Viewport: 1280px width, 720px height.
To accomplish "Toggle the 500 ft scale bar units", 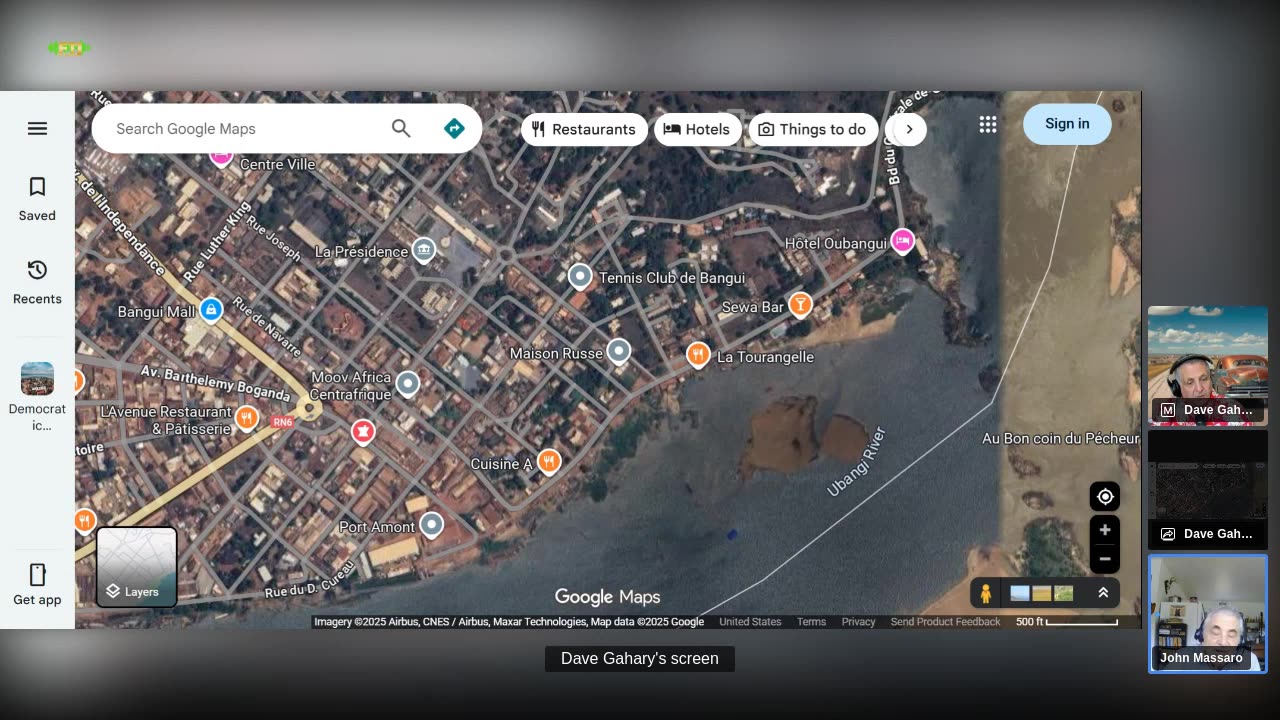I will (x=1066, y=622).
